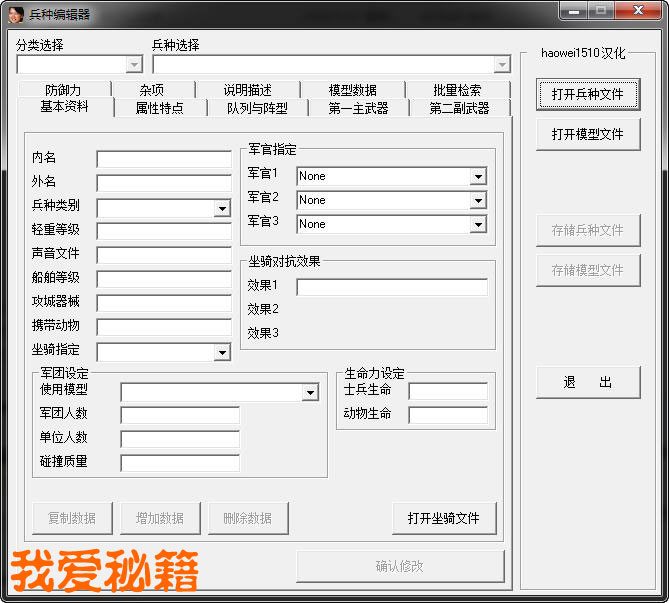Open the 兵种类别 dropdown list
The image size is (669, 603).
pyautogui.click(x=222, y=208)
